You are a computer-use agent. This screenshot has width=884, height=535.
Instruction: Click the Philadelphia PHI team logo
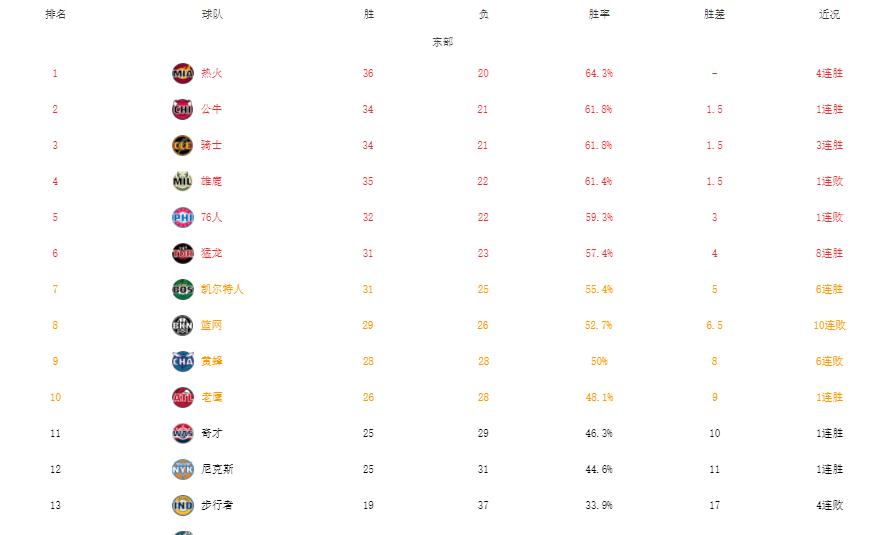tap(183, 218)
